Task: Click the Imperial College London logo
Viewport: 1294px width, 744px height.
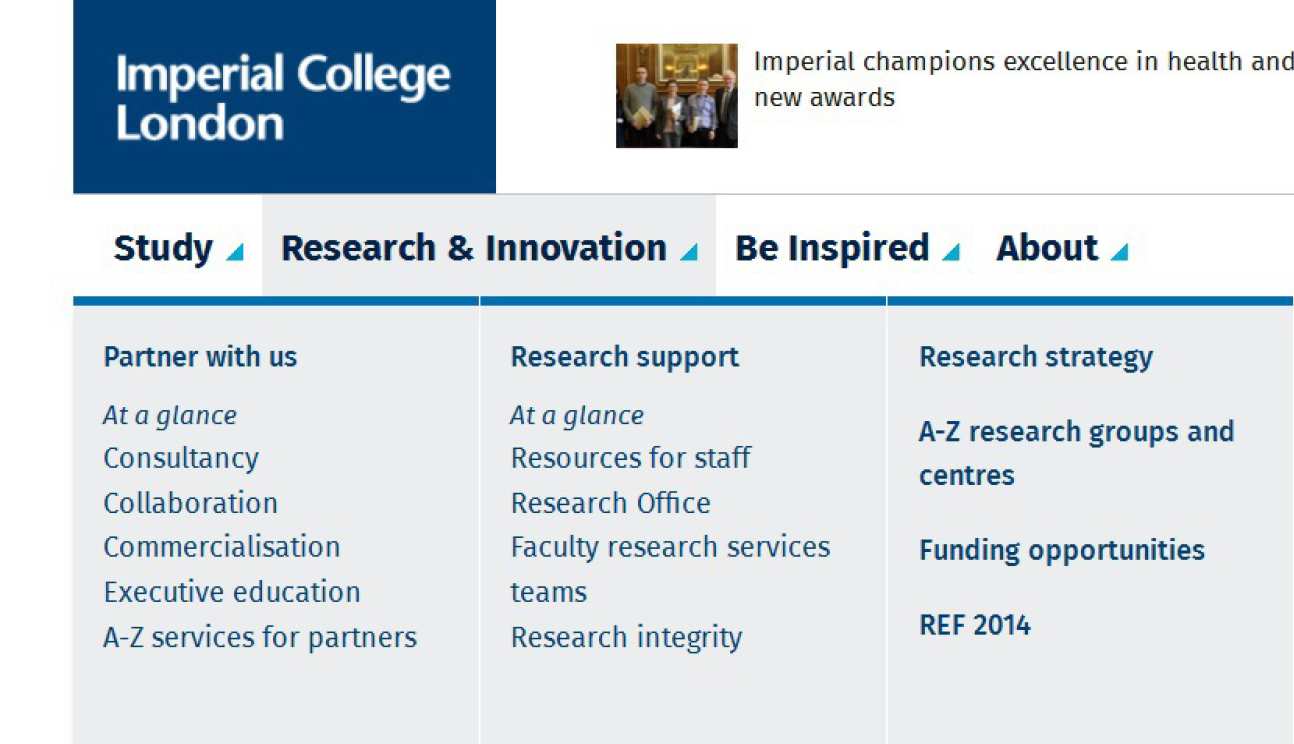Action: coord(283,97)
